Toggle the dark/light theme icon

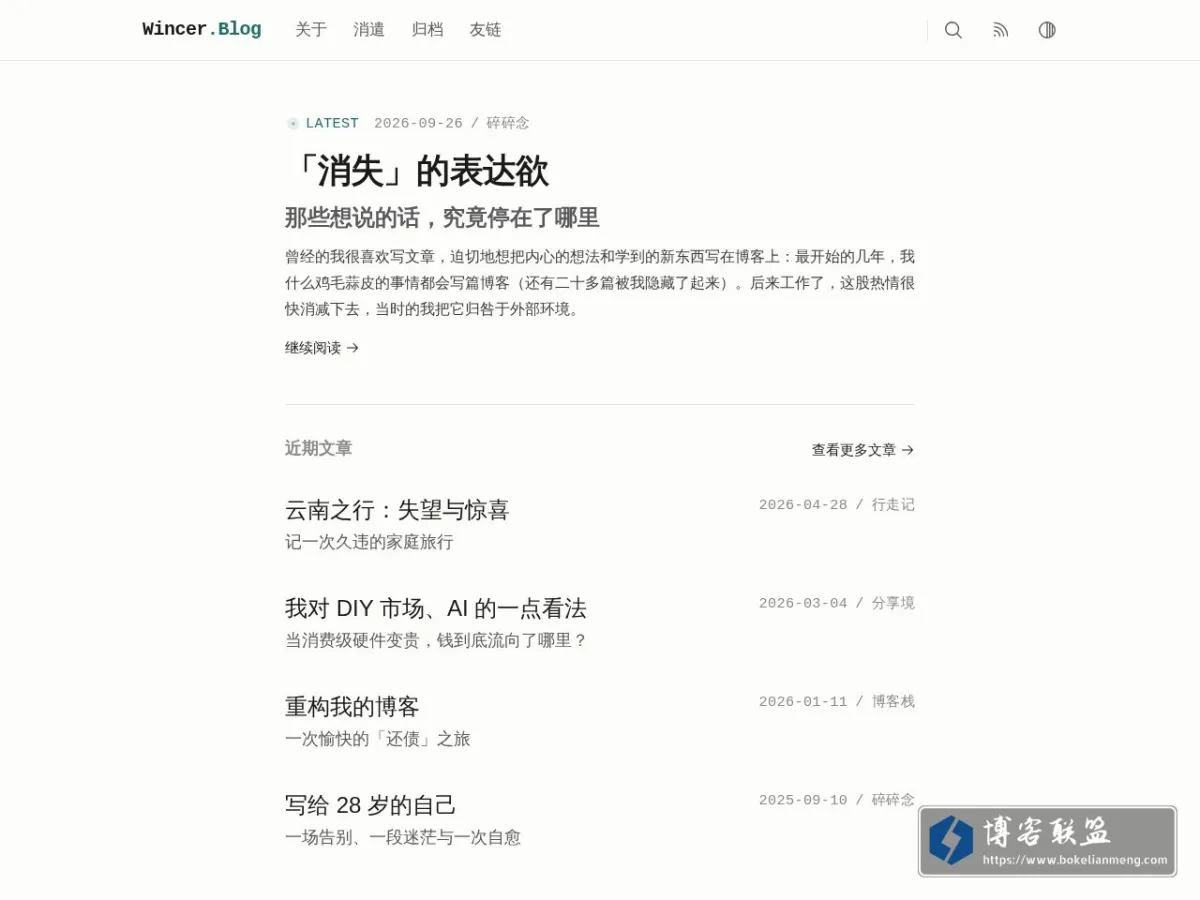1047,30
